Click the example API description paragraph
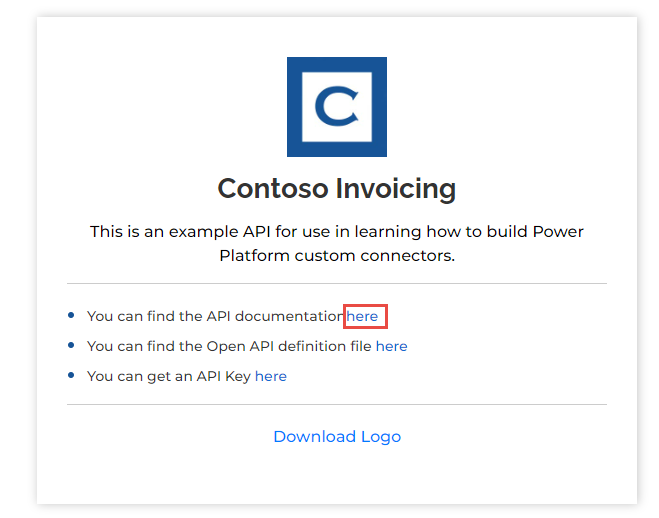 point(337,243)
